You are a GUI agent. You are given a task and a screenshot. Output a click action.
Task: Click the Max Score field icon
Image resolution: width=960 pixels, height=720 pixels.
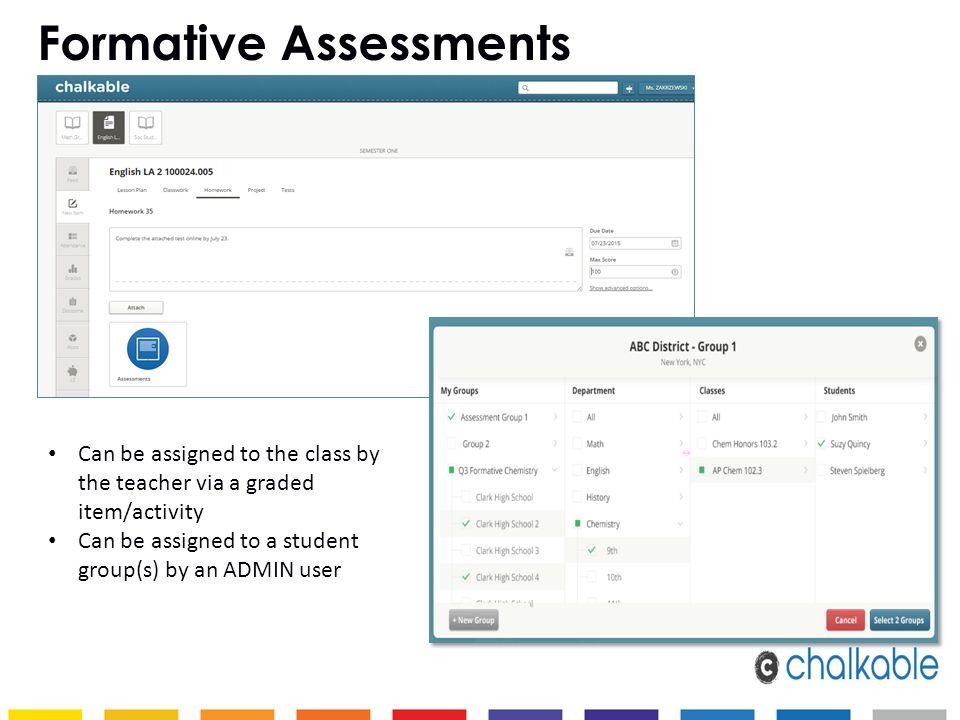[675, 272]
